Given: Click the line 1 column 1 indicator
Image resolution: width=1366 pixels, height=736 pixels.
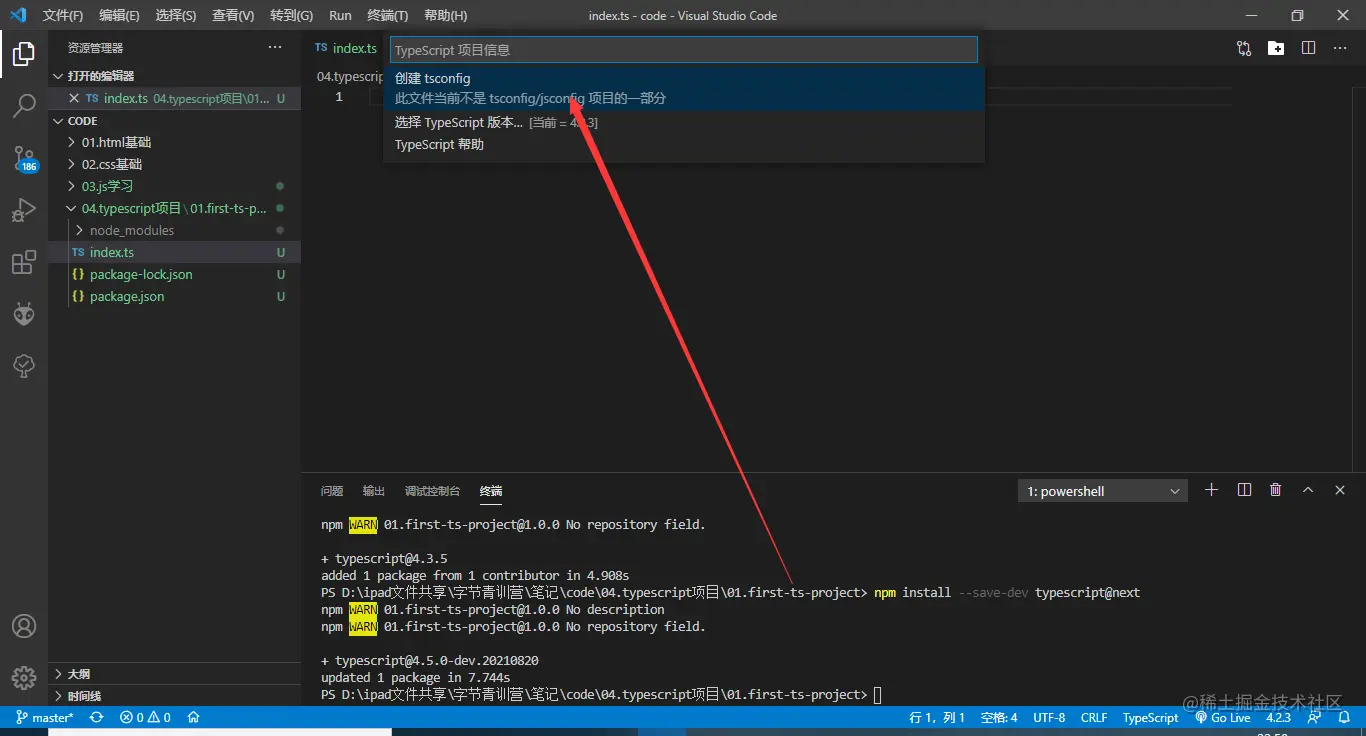Looking at the screenshot, I should coord(937,717).
